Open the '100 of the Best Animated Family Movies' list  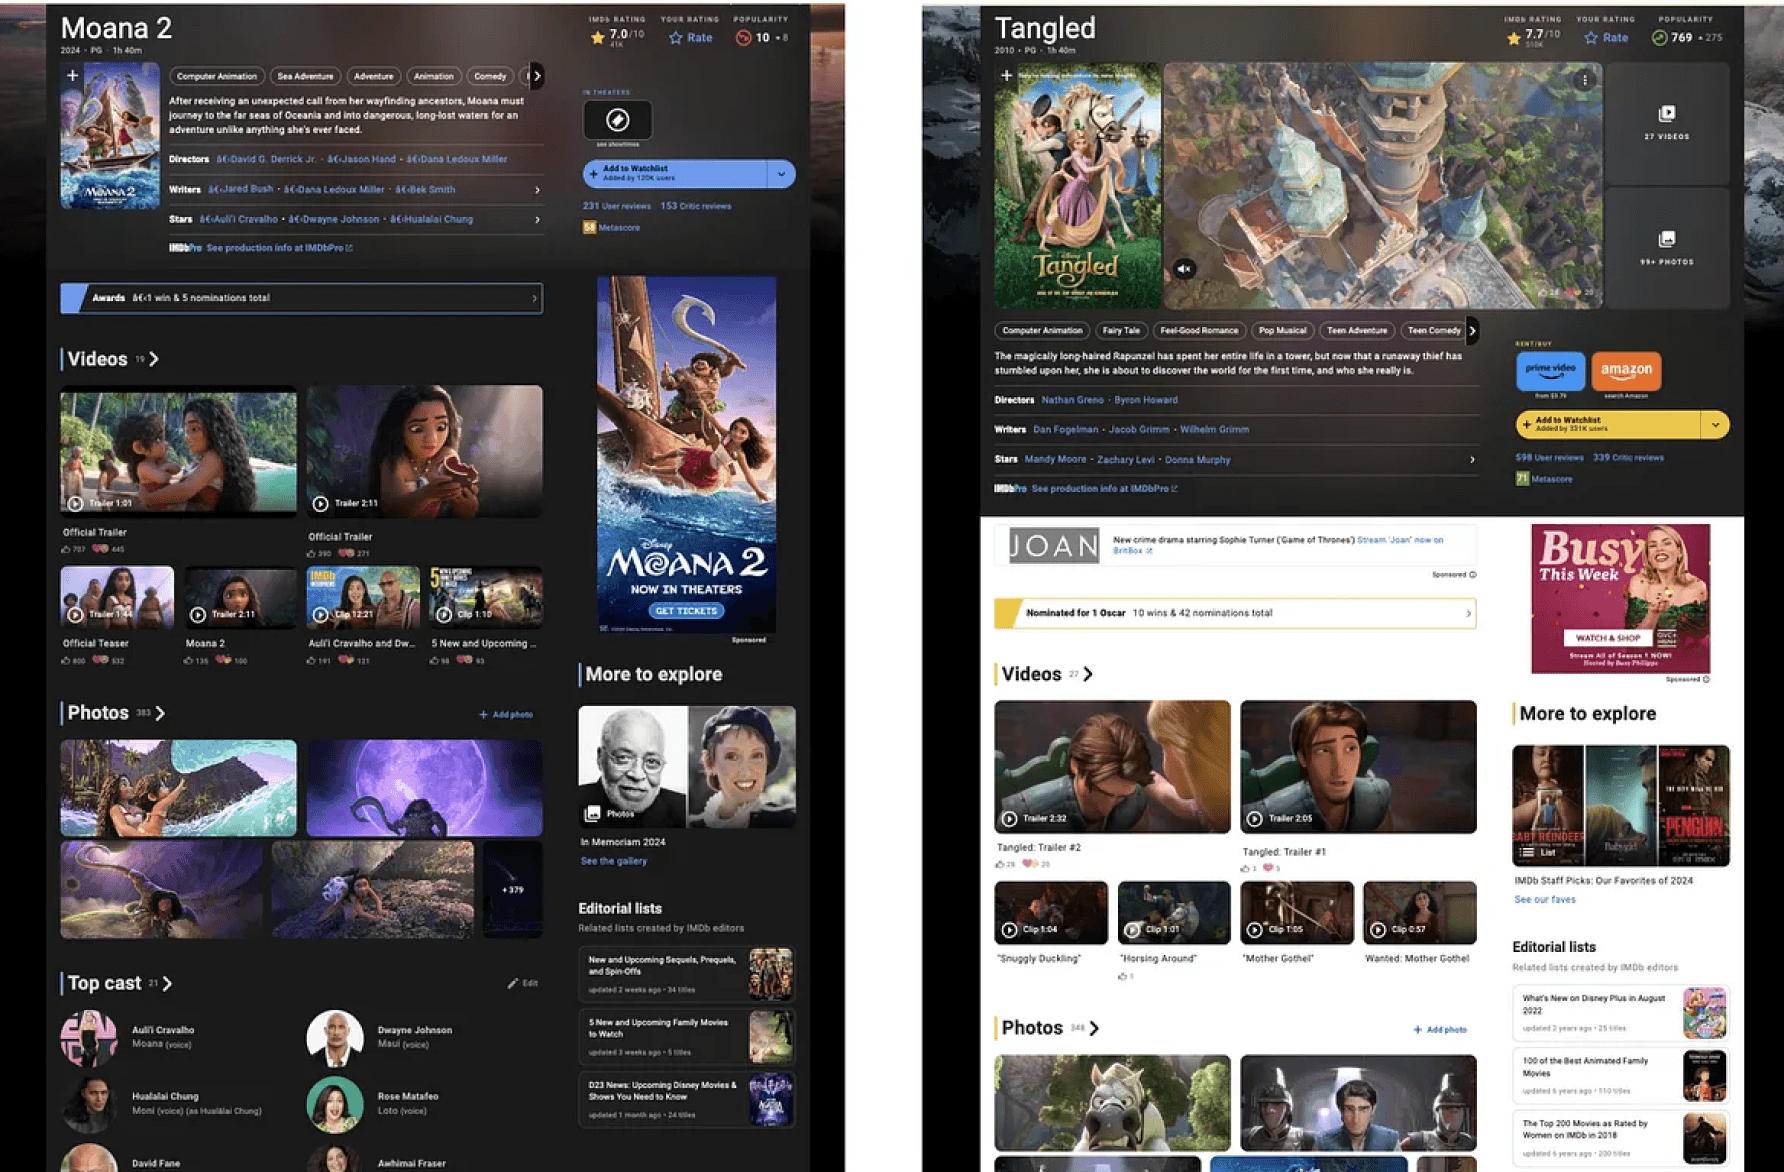coord(1621,1075)
